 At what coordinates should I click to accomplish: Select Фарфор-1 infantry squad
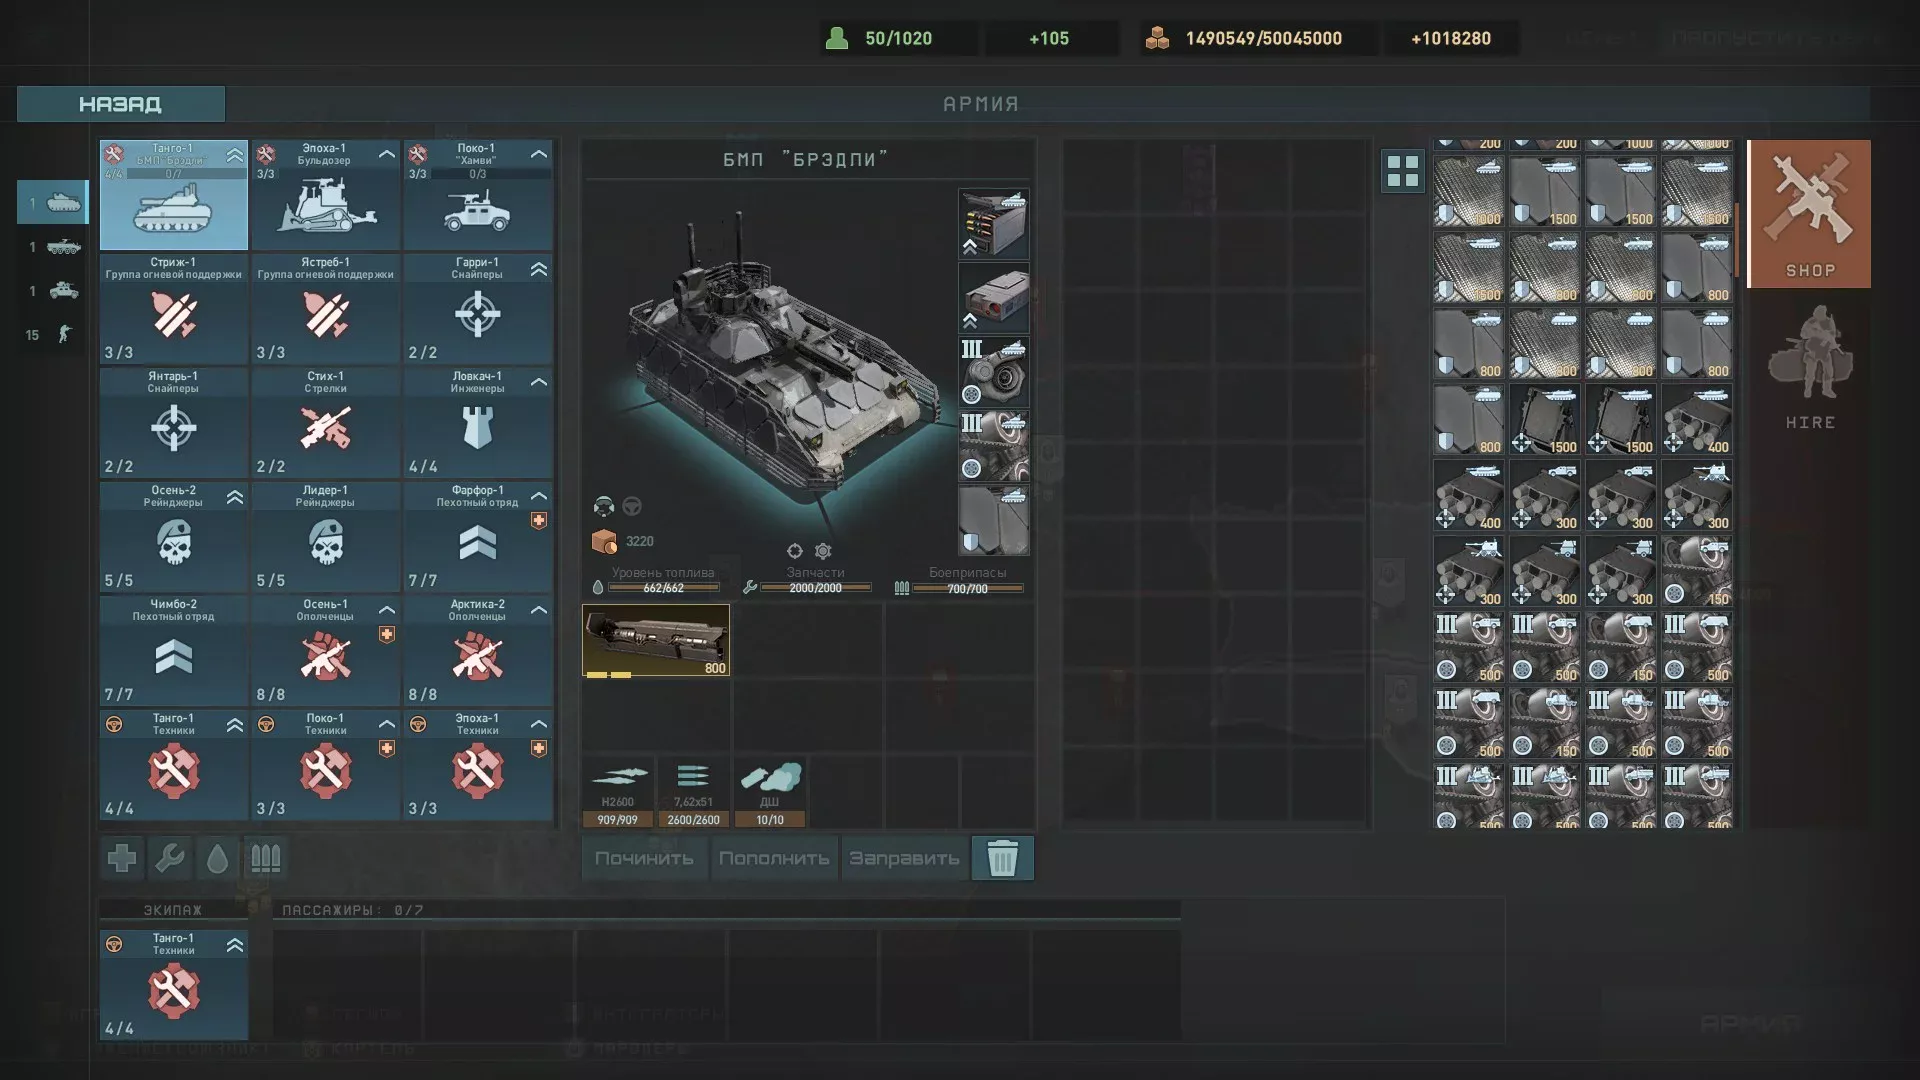click(x=478, y=537)
